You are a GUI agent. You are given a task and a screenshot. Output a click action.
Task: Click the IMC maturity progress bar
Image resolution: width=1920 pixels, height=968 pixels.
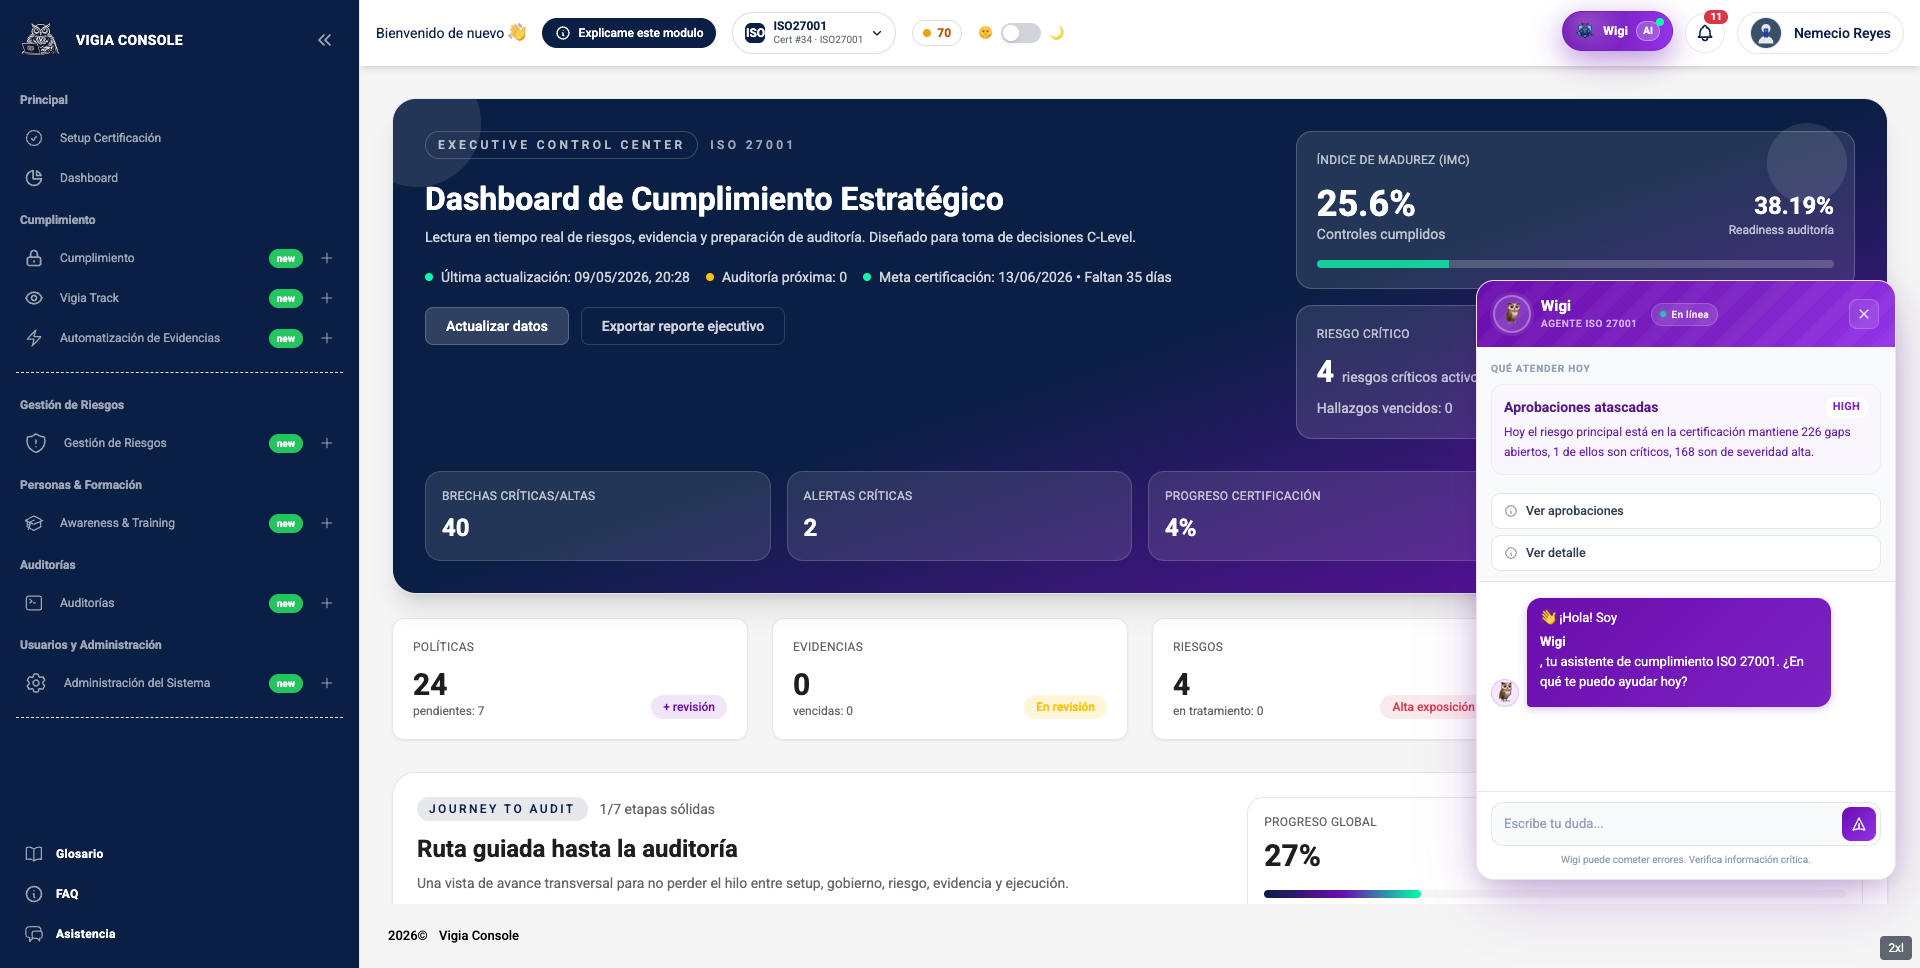tap(1575, 264)
